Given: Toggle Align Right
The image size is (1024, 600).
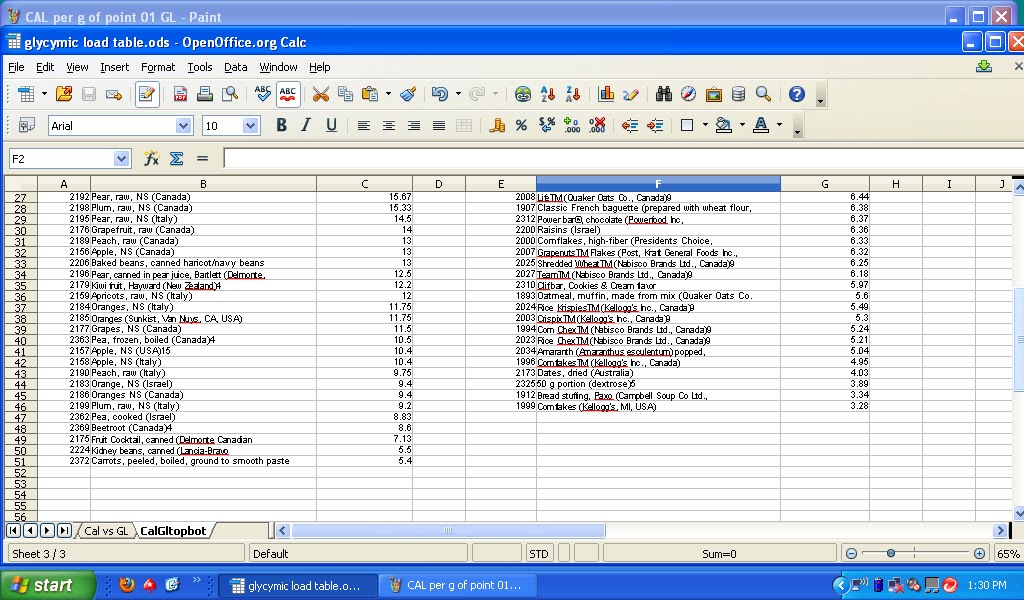Looking at the screenshot, I should click(x=413, y=125).
